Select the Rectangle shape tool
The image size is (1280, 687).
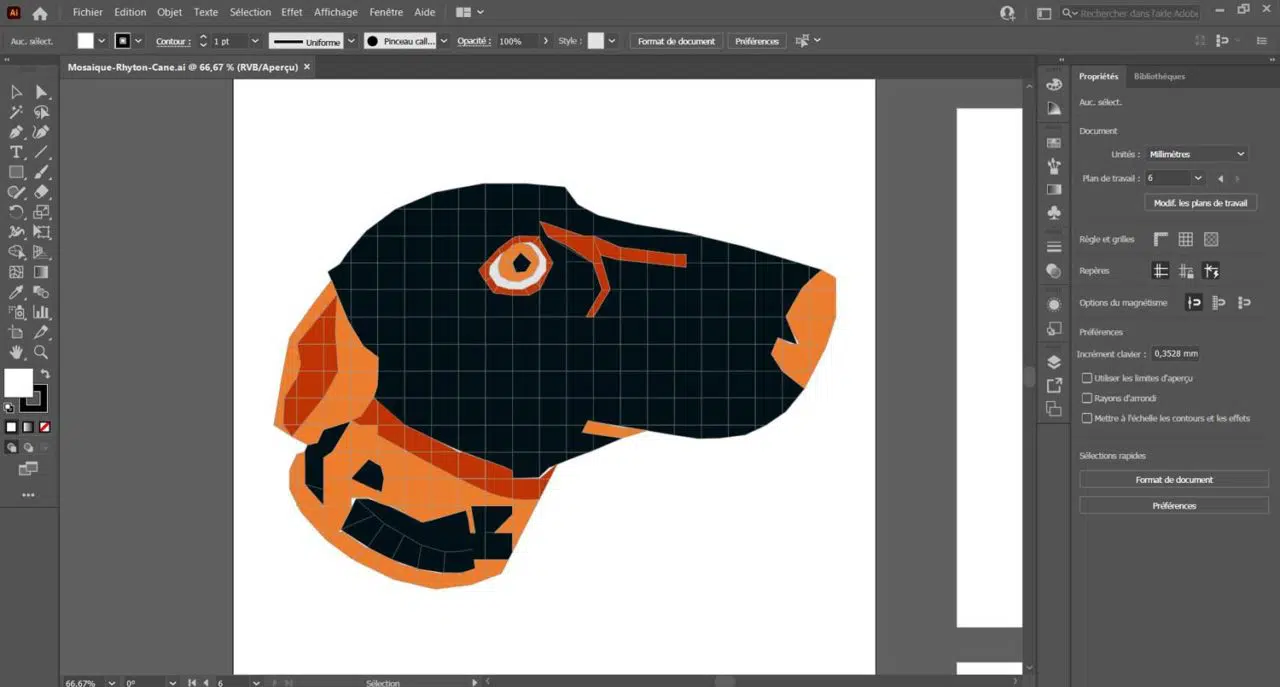pos(16,172)
